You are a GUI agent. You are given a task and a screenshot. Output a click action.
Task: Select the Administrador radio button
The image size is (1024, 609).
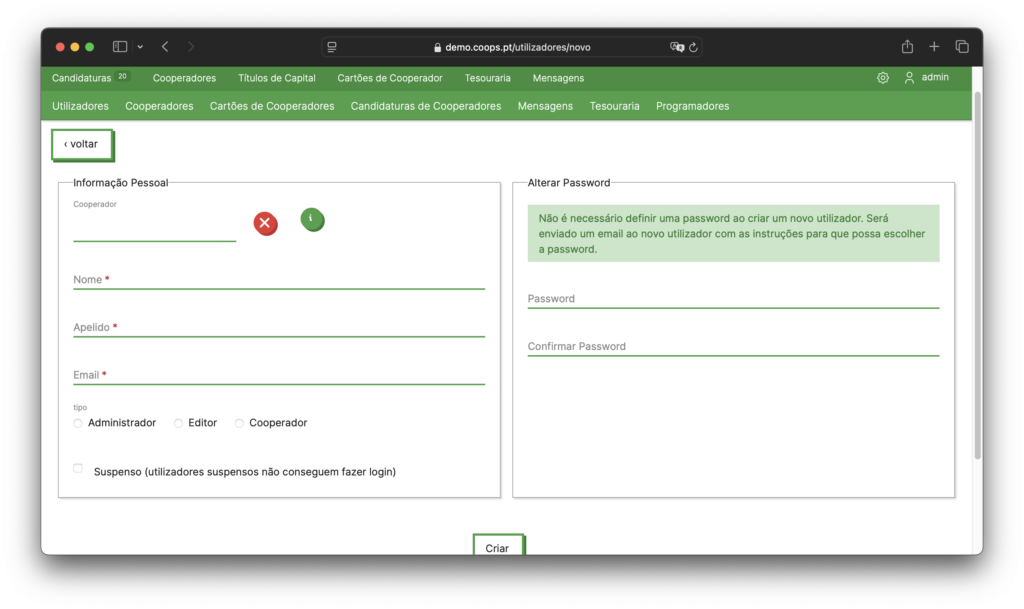[x=78, y=424]
